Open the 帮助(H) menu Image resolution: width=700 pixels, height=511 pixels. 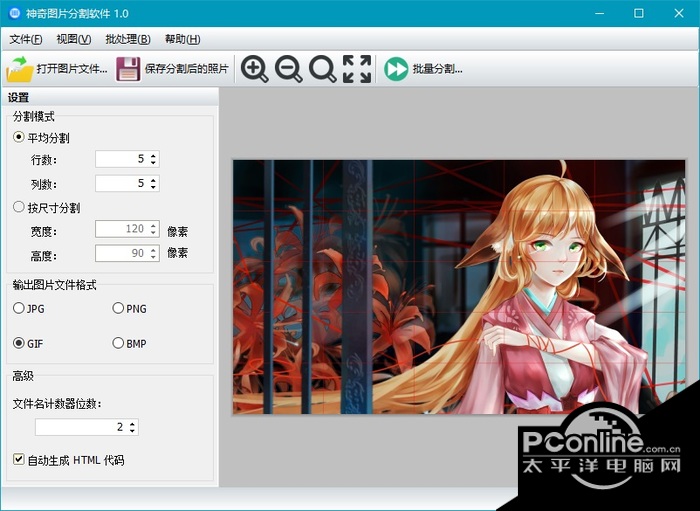point(182,39)
